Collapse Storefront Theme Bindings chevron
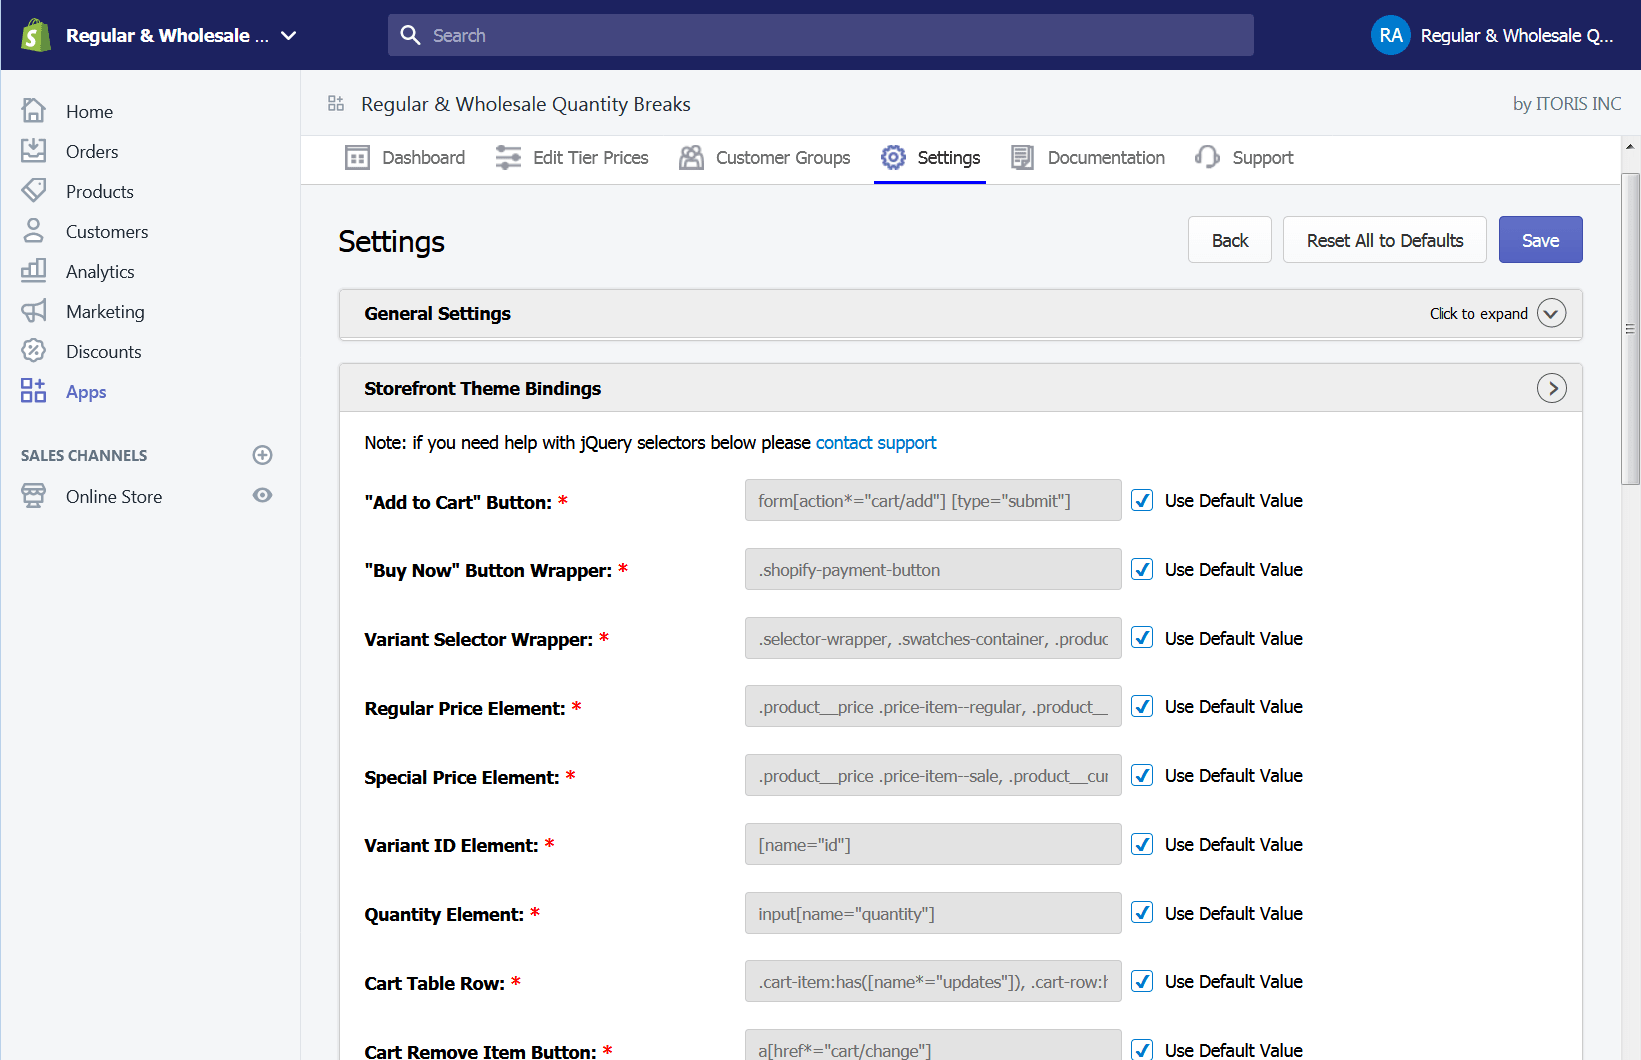The height and width of the screenshot is (1060, 1641). point(1551,388)
